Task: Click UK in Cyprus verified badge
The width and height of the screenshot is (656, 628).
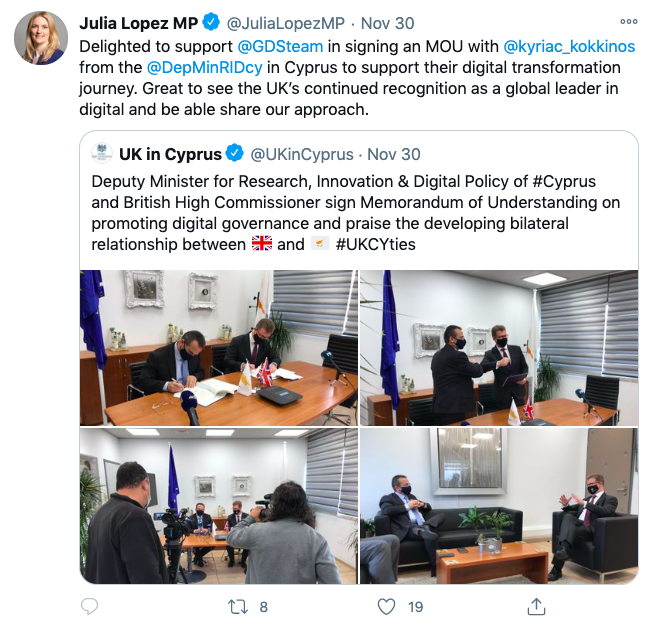Action: [235, 153]
